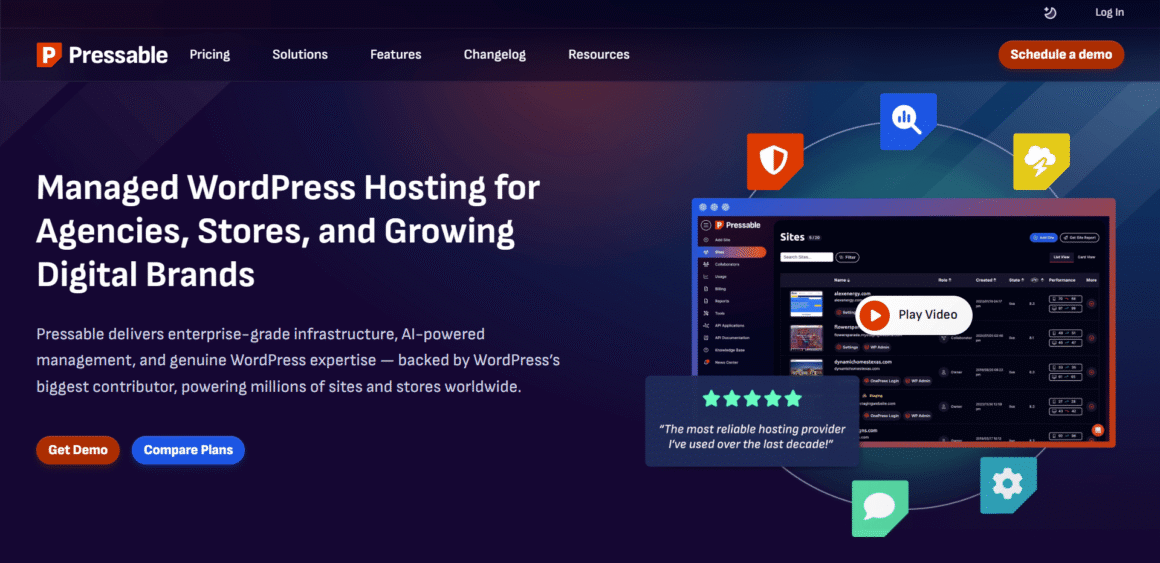Click the green chat bubble icon
This screenshot has width=1160, height=563.
[x=880, y=508]
